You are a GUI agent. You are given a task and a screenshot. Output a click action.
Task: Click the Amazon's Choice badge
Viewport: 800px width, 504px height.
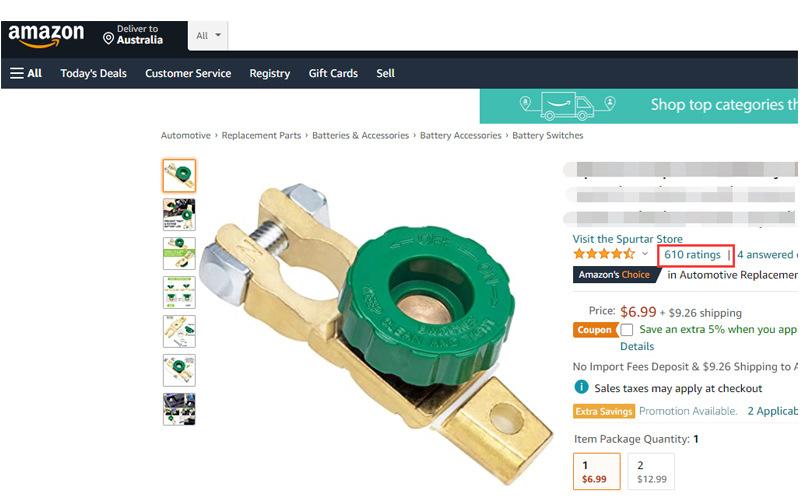coord(616,274)
